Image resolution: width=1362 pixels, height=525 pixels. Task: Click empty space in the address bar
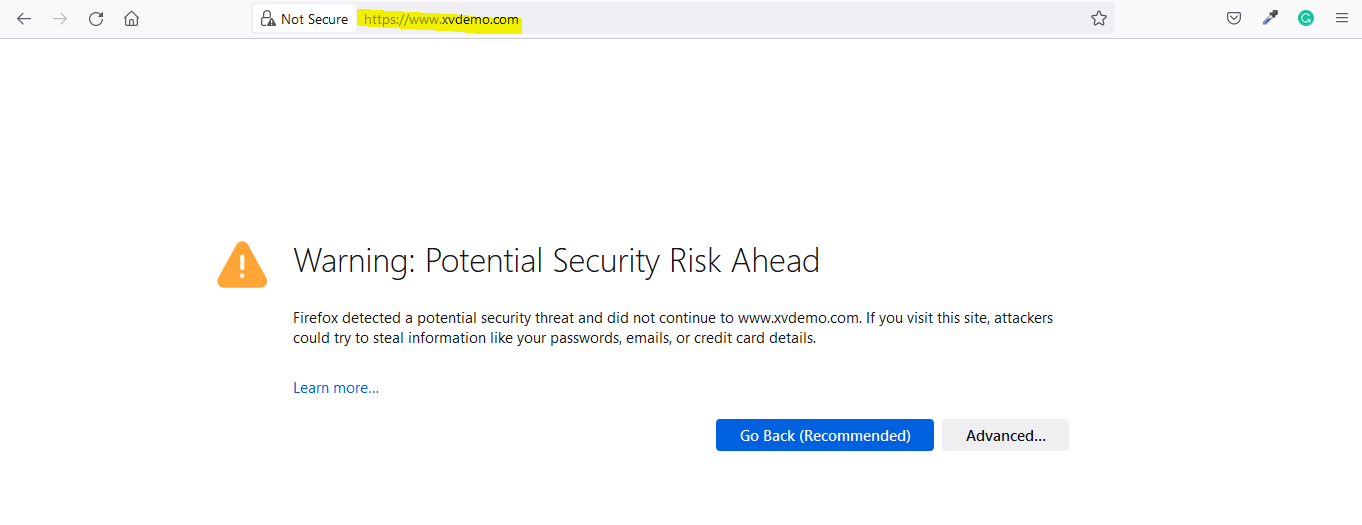coord(800,18)
